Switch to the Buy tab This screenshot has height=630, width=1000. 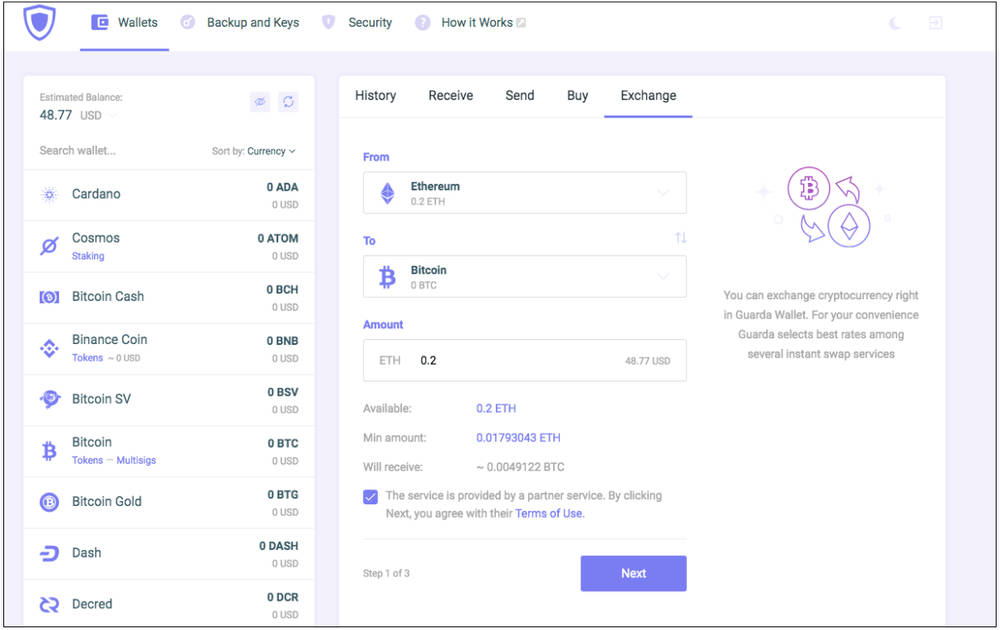(x=577, y=96)
